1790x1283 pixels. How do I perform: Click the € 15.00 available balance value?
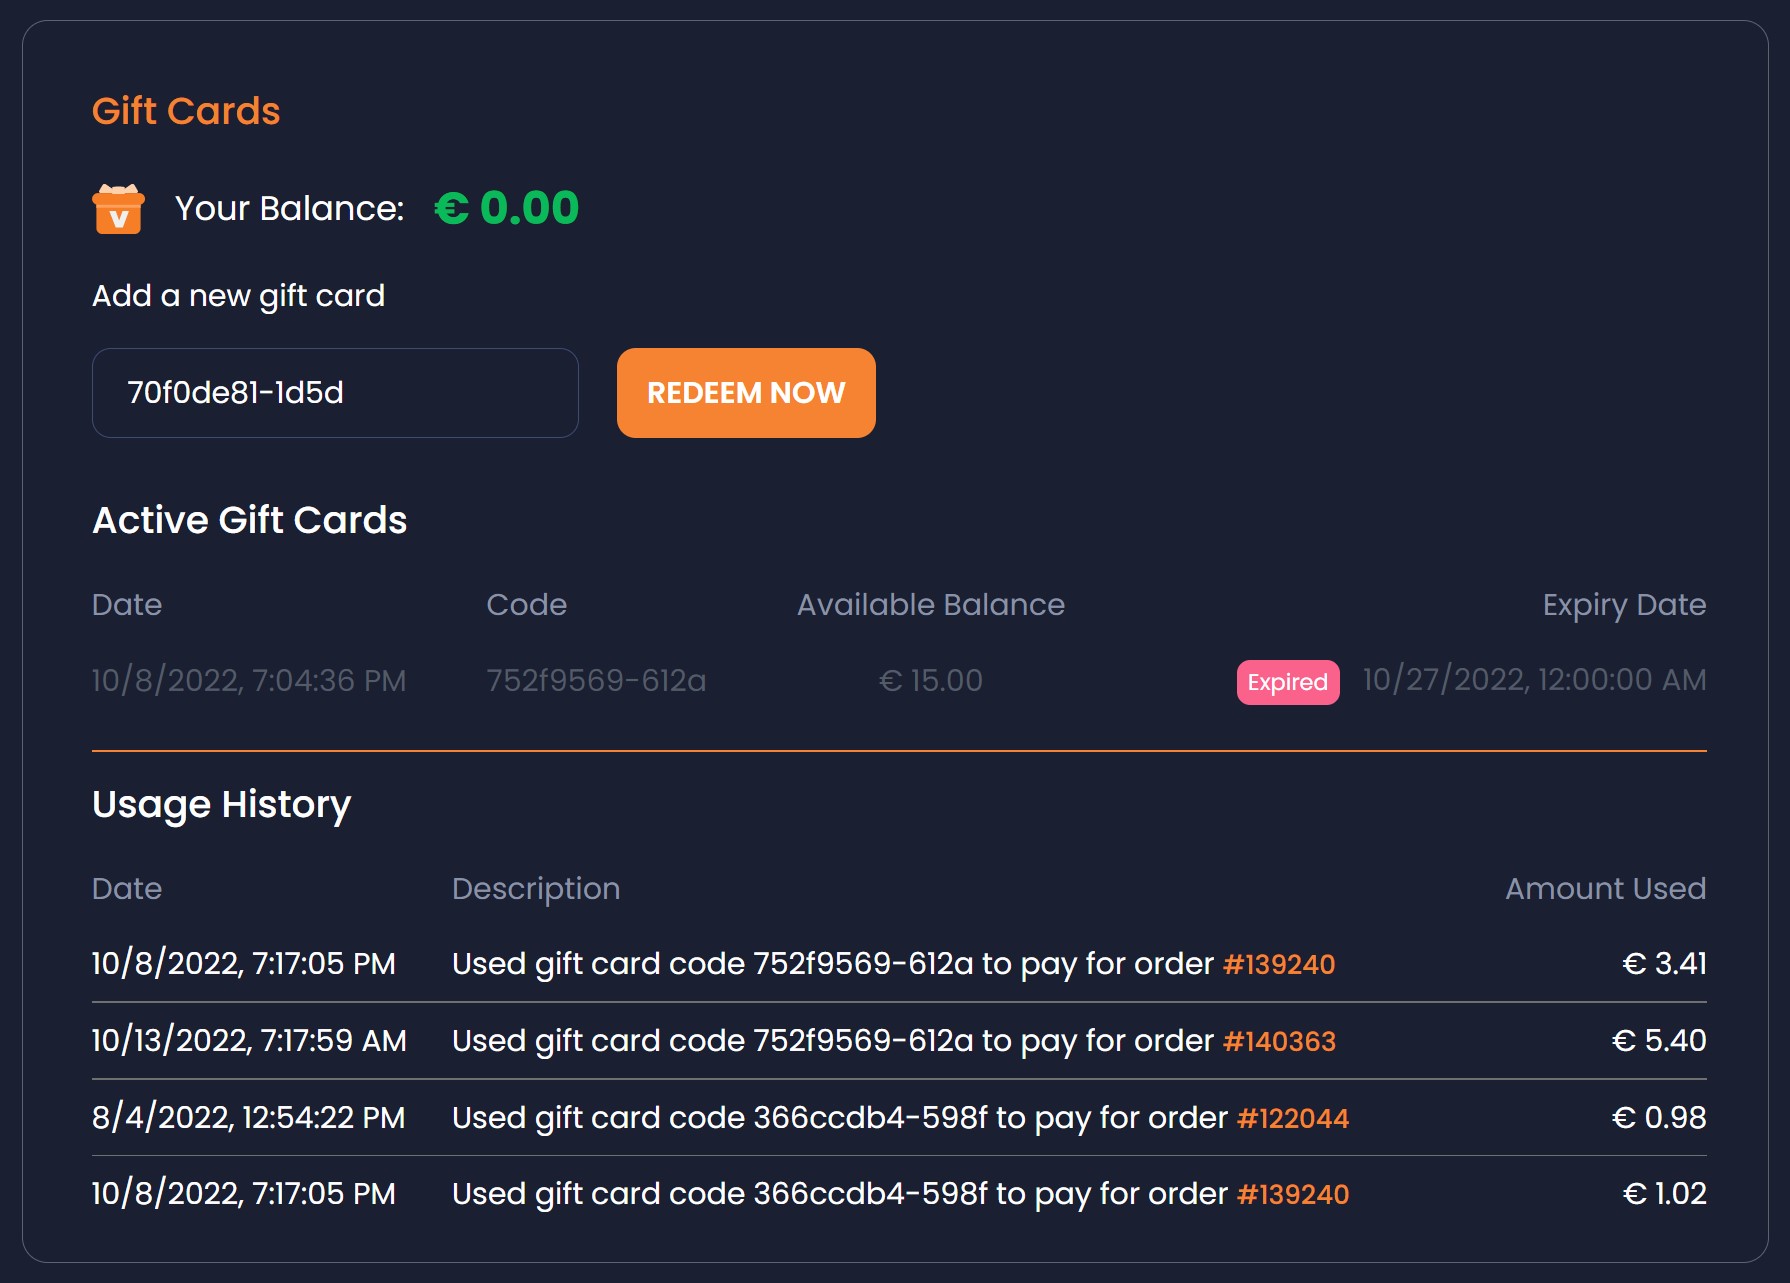click(x=930, y=681)
